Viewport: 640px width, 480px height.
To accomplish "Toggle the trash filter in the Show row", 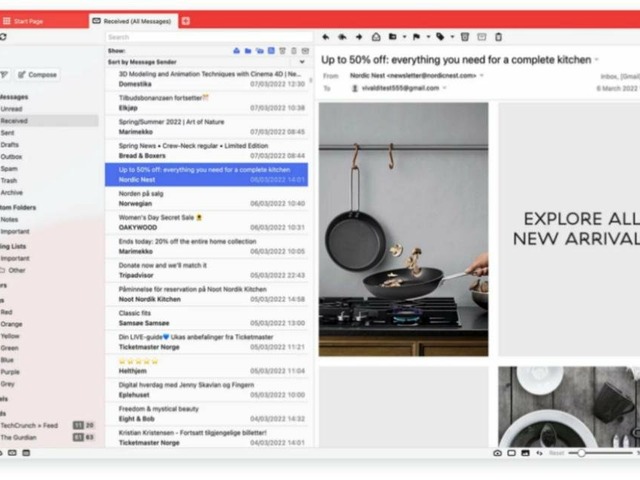I will click(293, 50).
